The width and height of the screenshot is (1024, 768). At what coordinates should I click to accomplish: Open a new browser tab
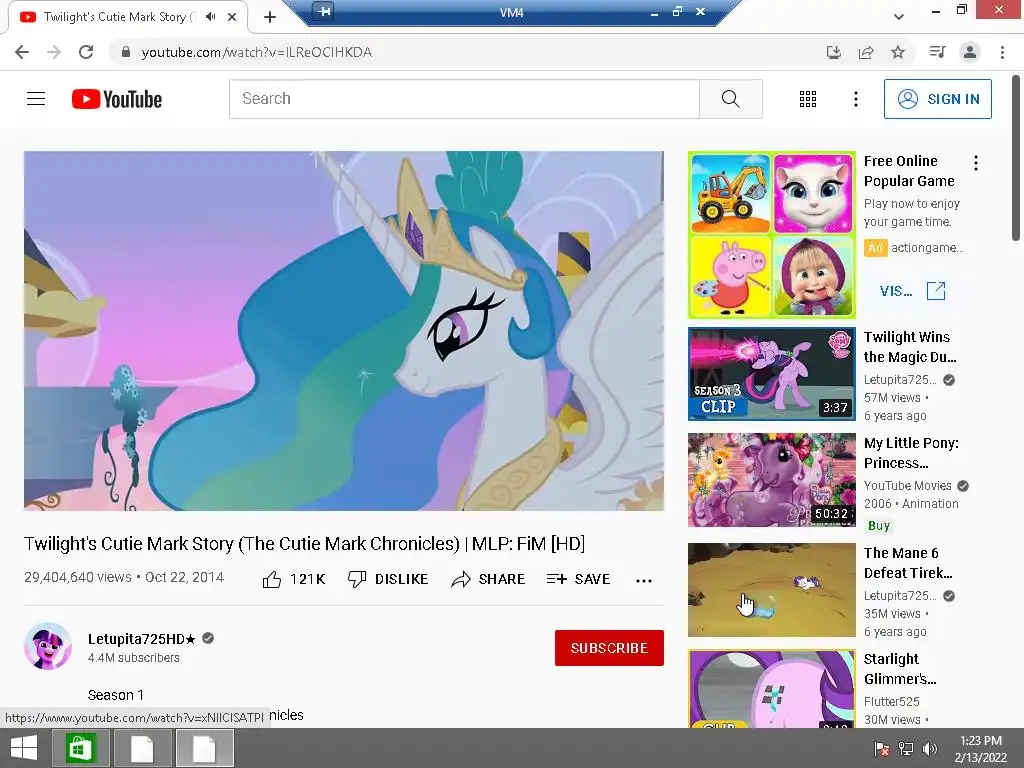[270, 17]
